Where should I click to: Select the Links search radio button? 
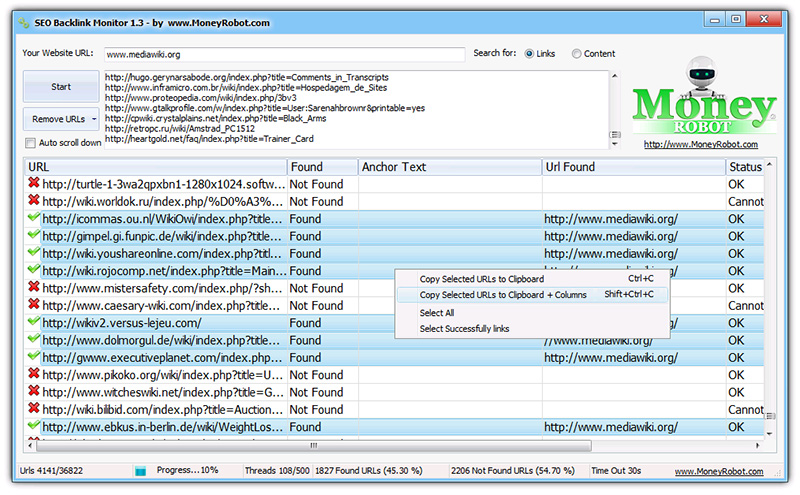[x=529, y=54]
